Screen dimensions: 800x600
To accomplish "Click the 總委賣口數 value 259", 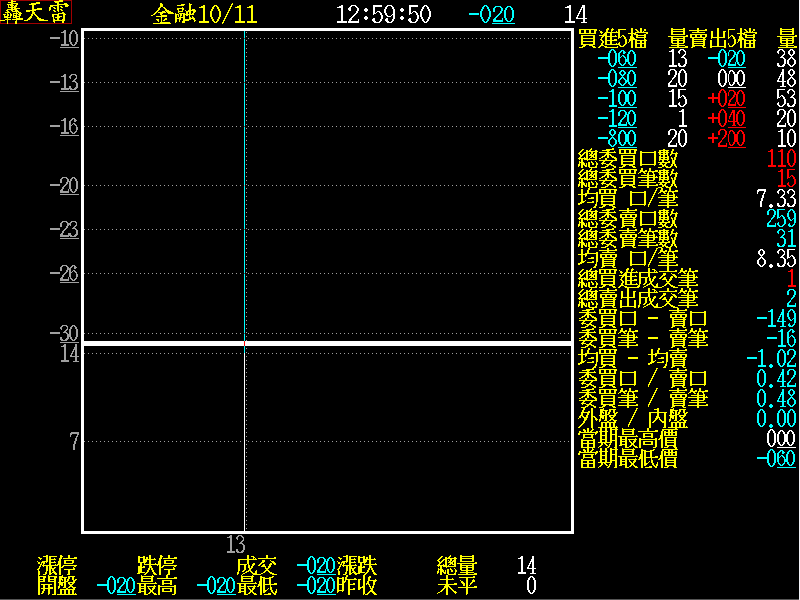I will click(780, 218).
